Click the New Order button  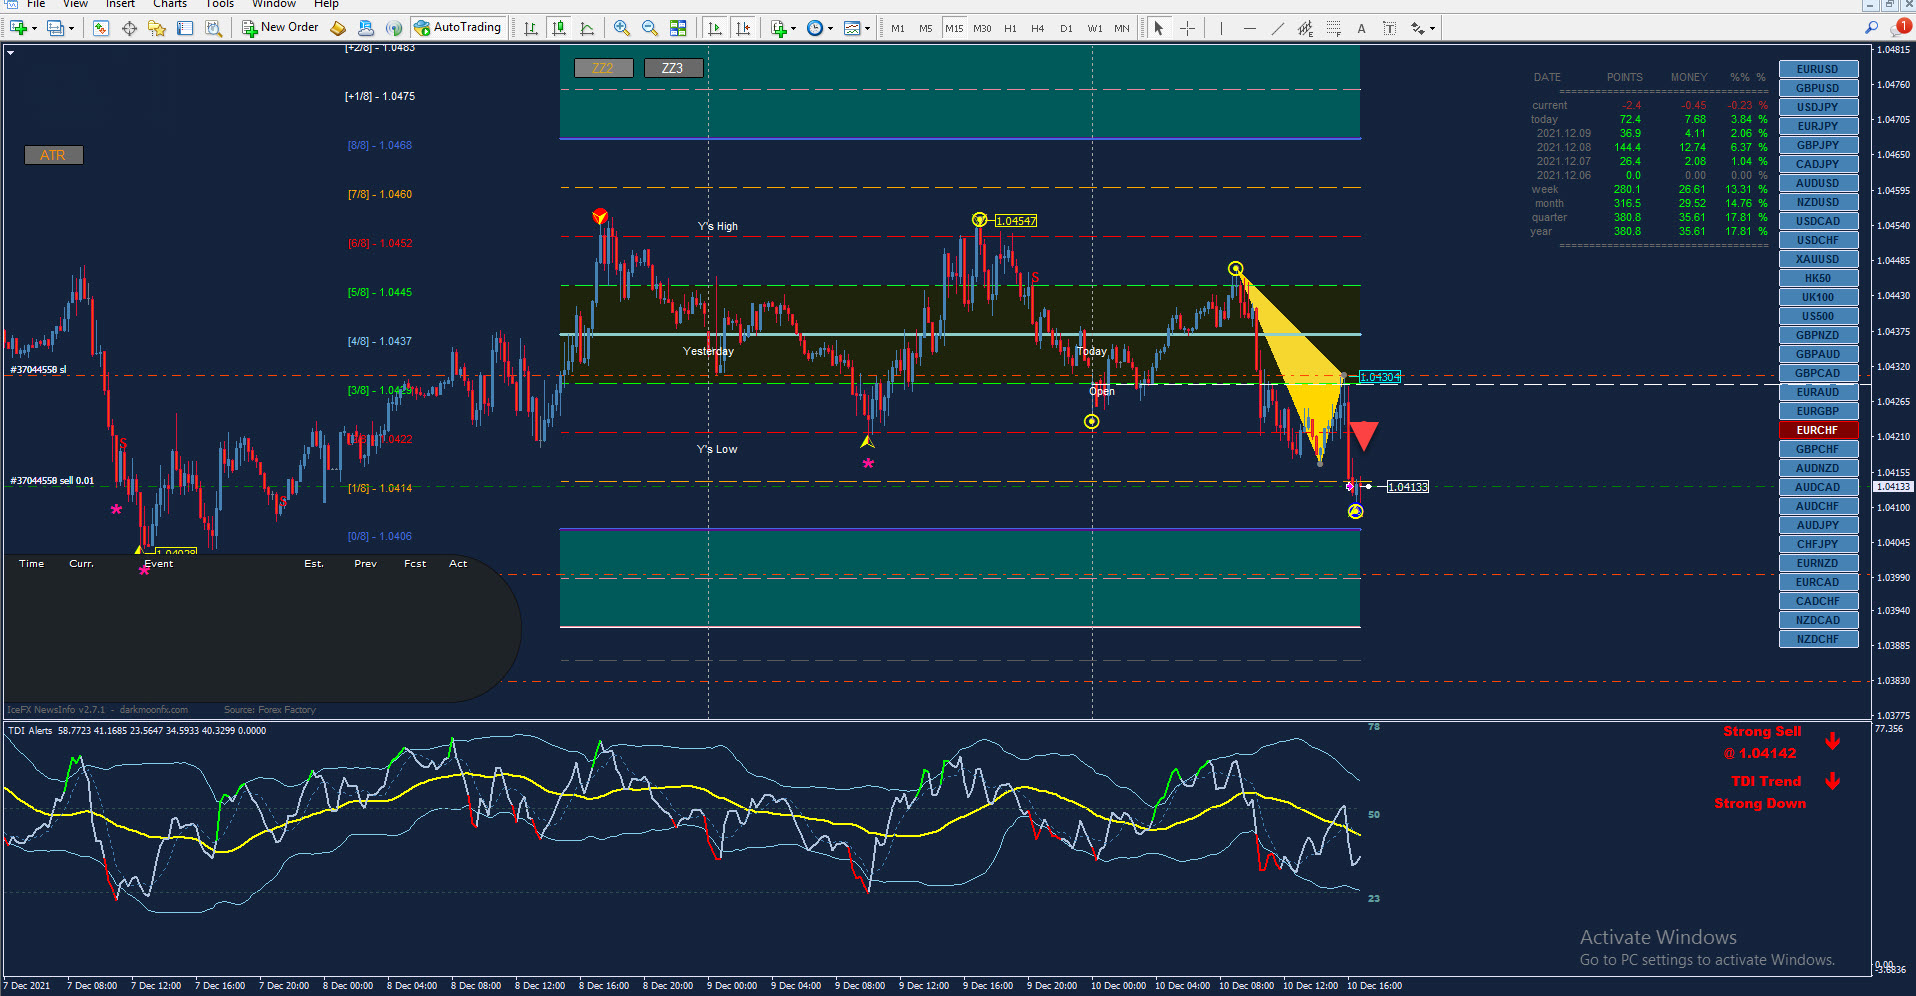coord(280,28)
